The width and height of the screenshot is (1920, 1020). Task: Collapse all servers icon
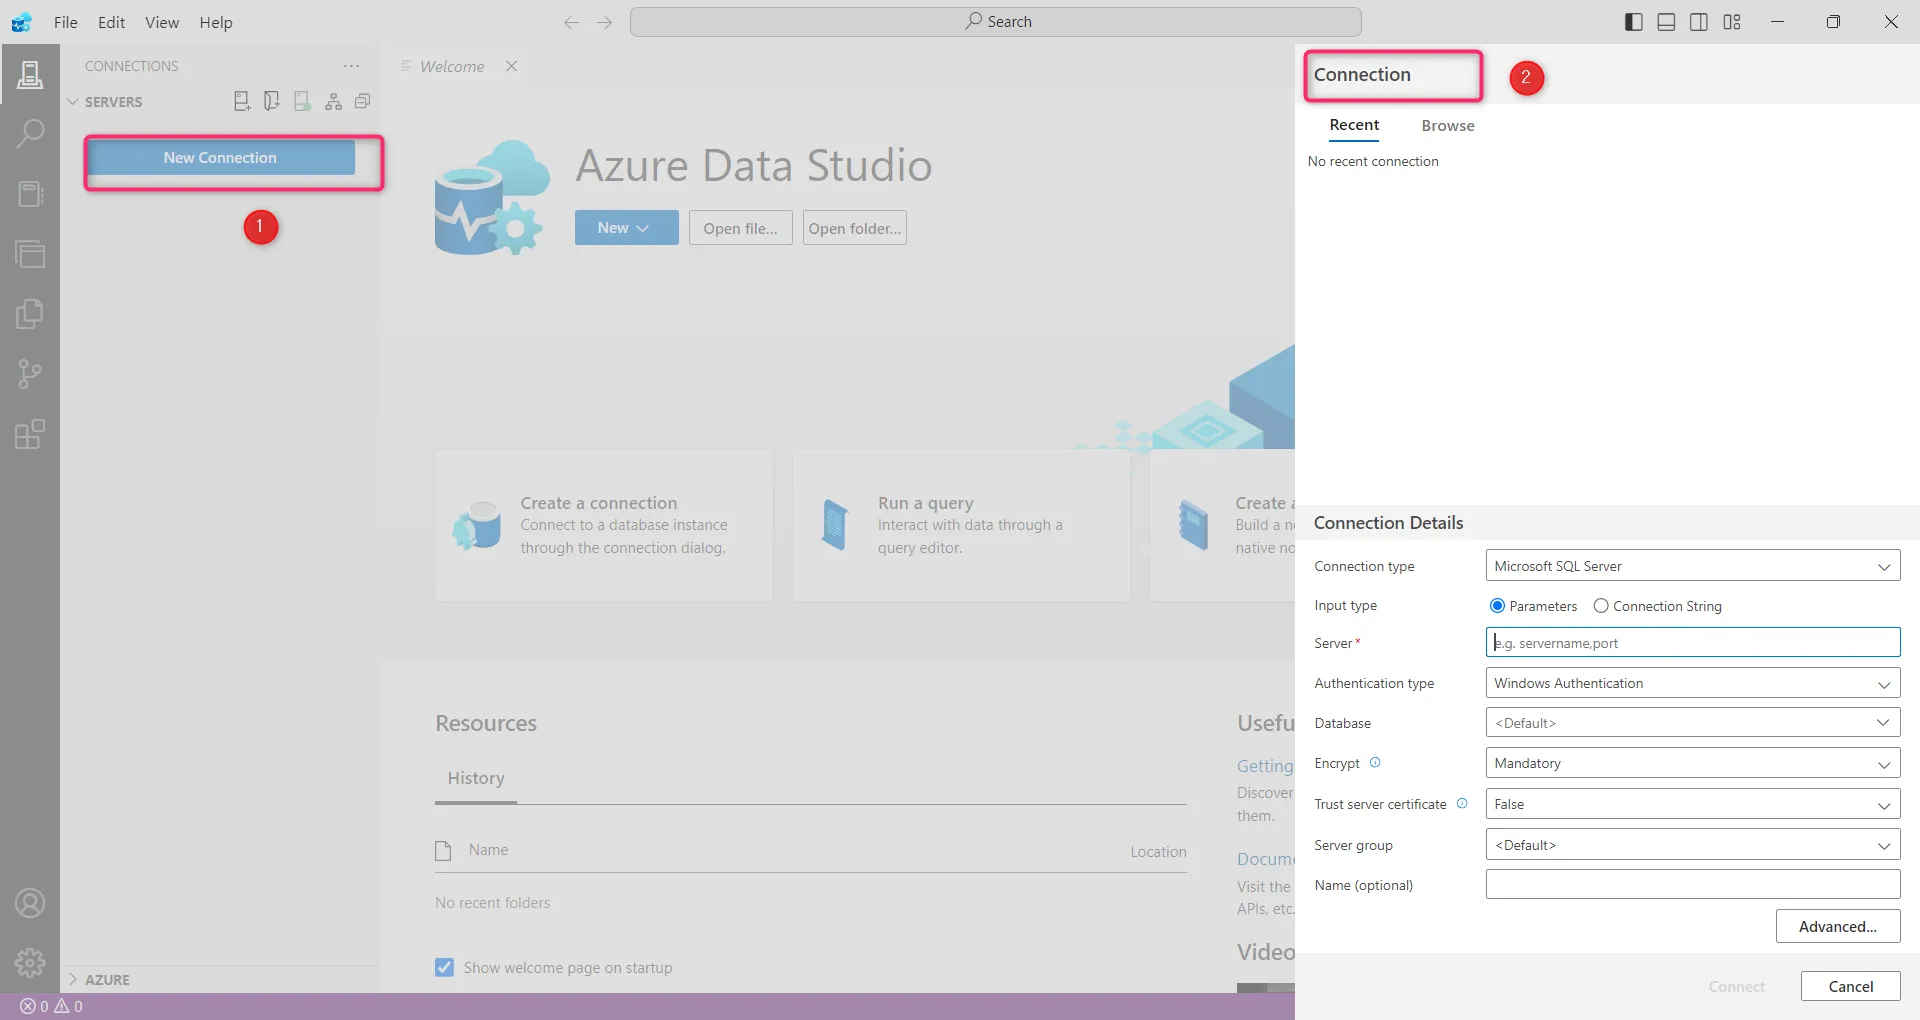click(x=363, y=101)
